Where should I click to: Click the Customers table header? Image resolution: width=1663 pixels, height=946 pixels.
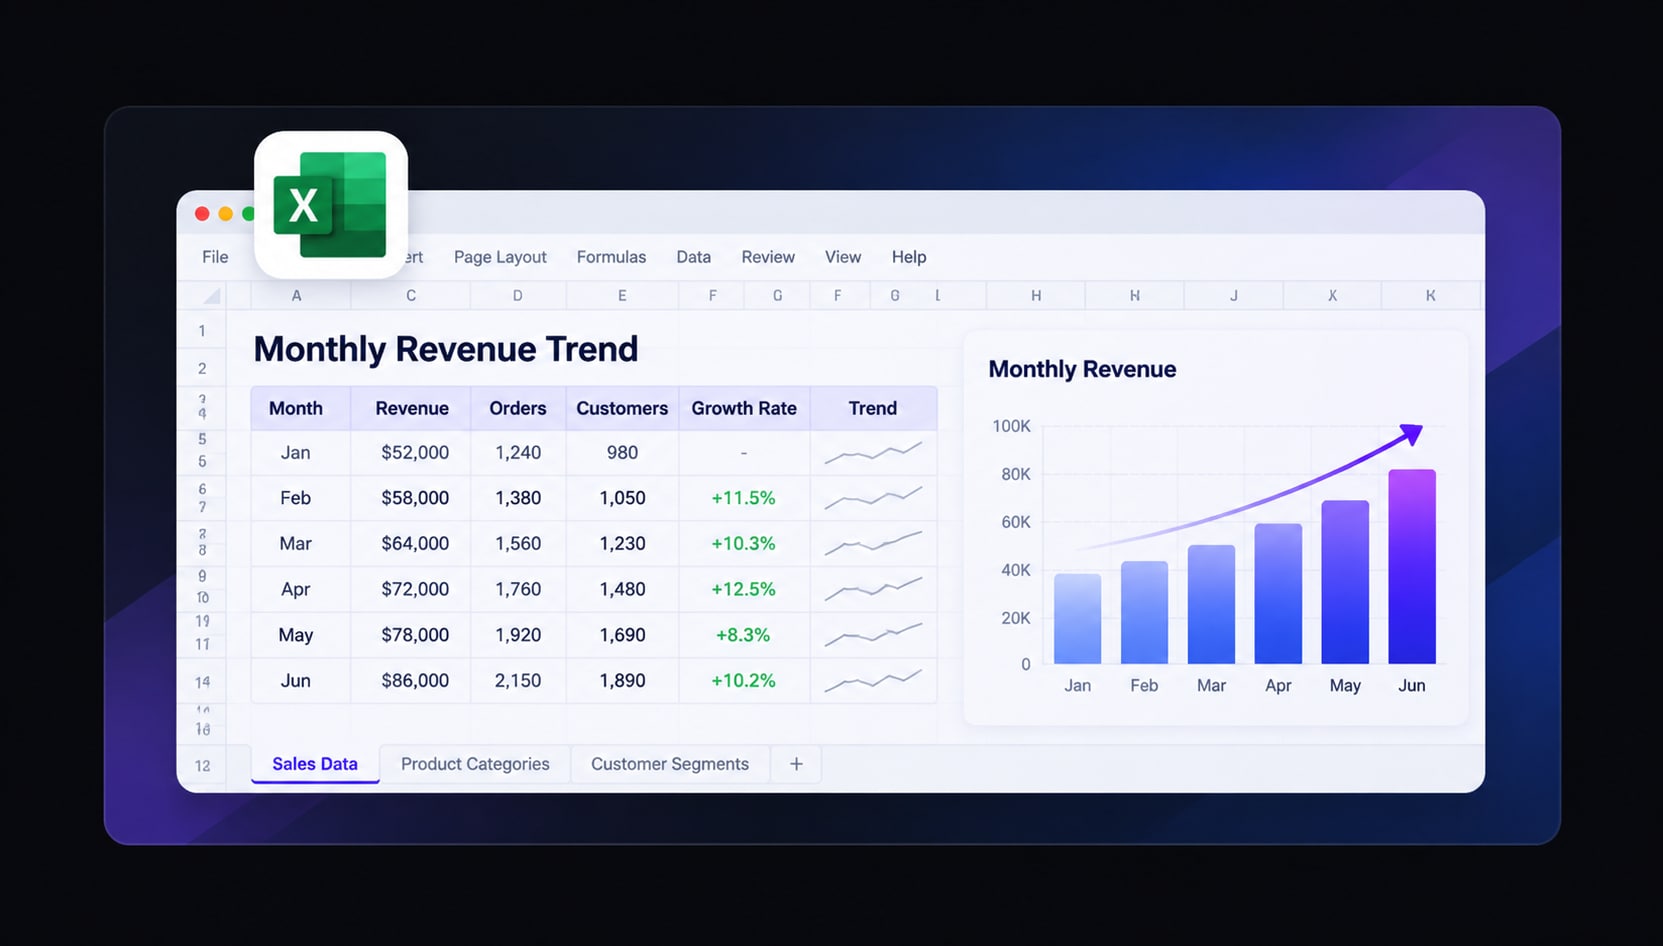[622, 408]
